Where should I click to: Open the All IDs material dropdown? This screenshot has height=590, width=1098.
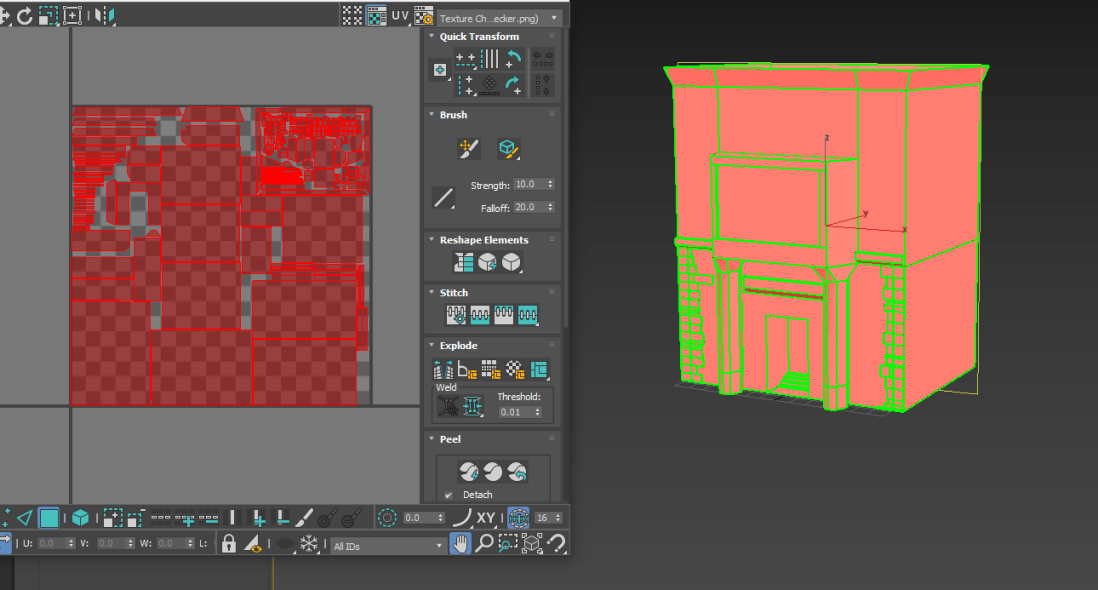click(x=388, y=546)
